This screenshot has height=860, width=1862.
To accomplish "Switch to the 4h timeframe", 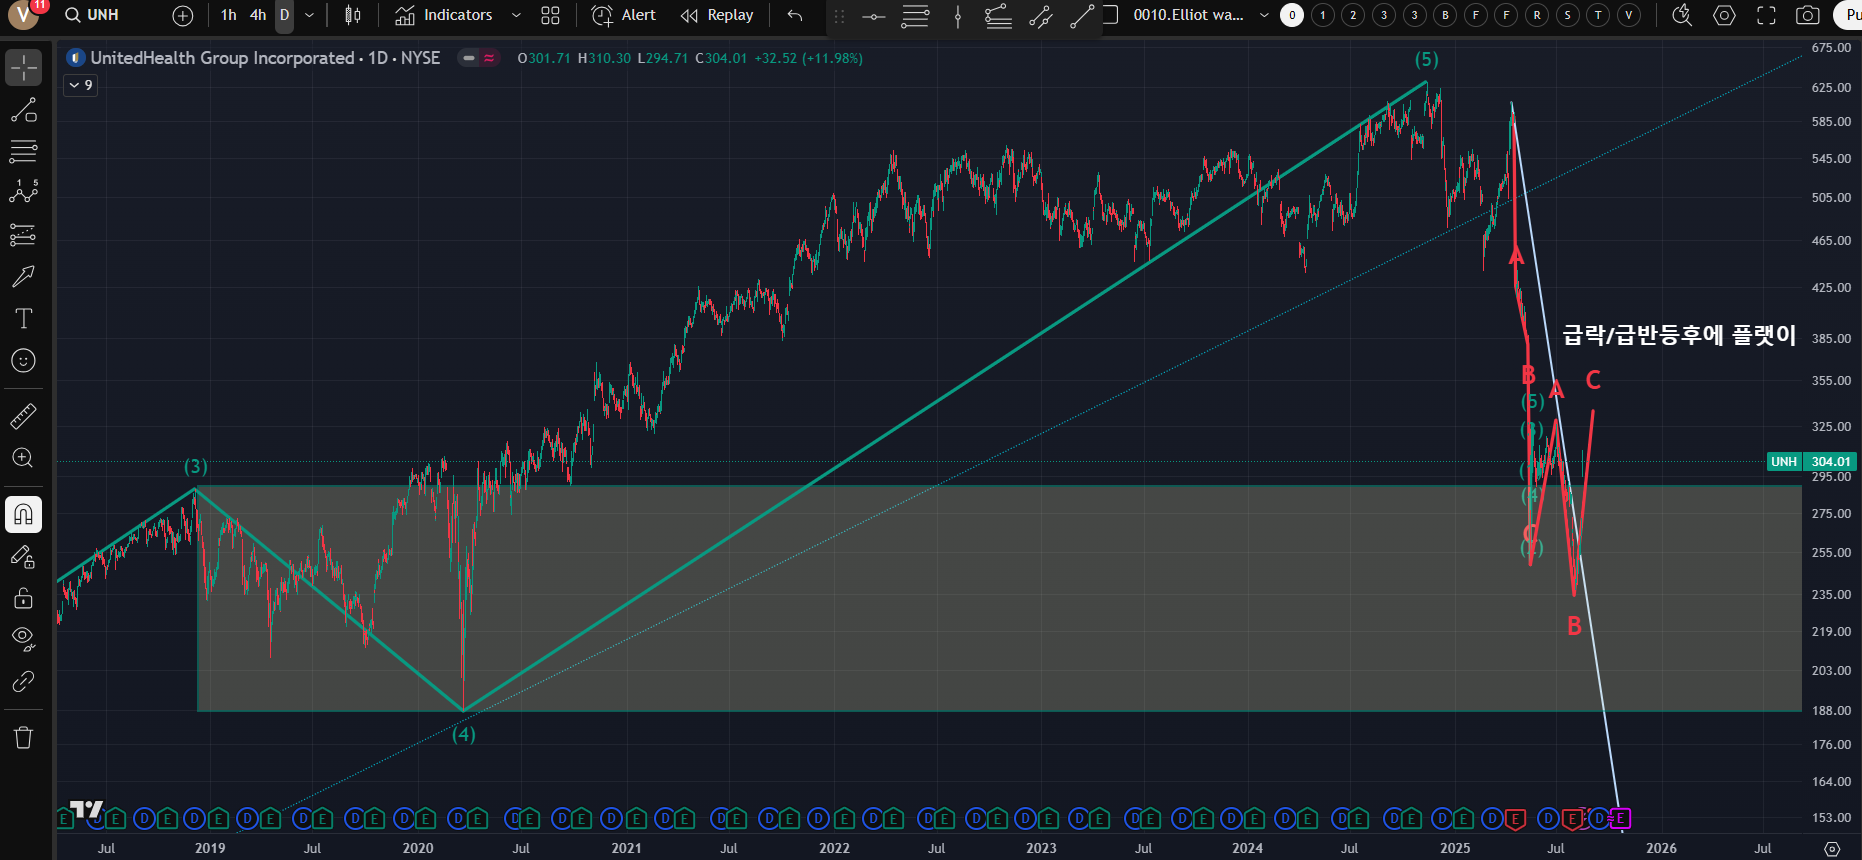I will [258, 15].
